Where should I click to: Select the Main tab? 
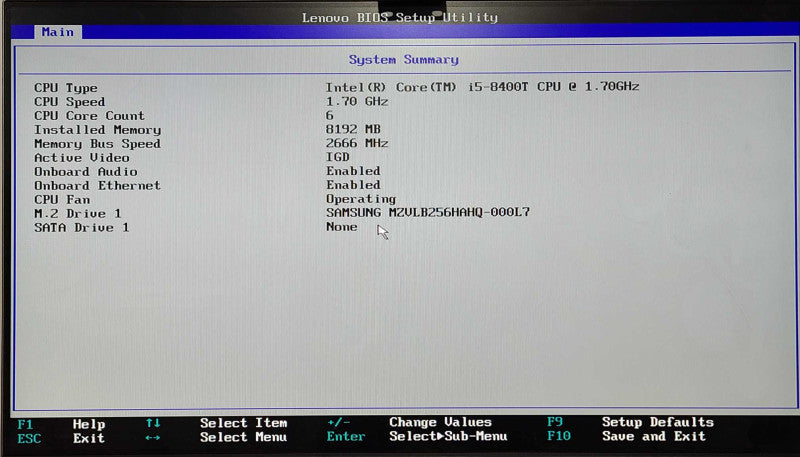click(x=58, y=32)
